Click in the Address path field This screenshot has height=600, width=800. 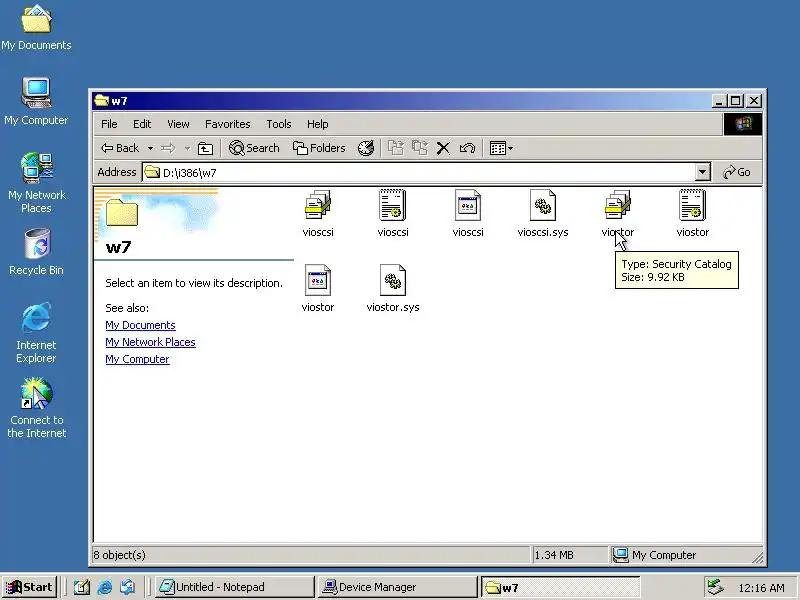418,172
